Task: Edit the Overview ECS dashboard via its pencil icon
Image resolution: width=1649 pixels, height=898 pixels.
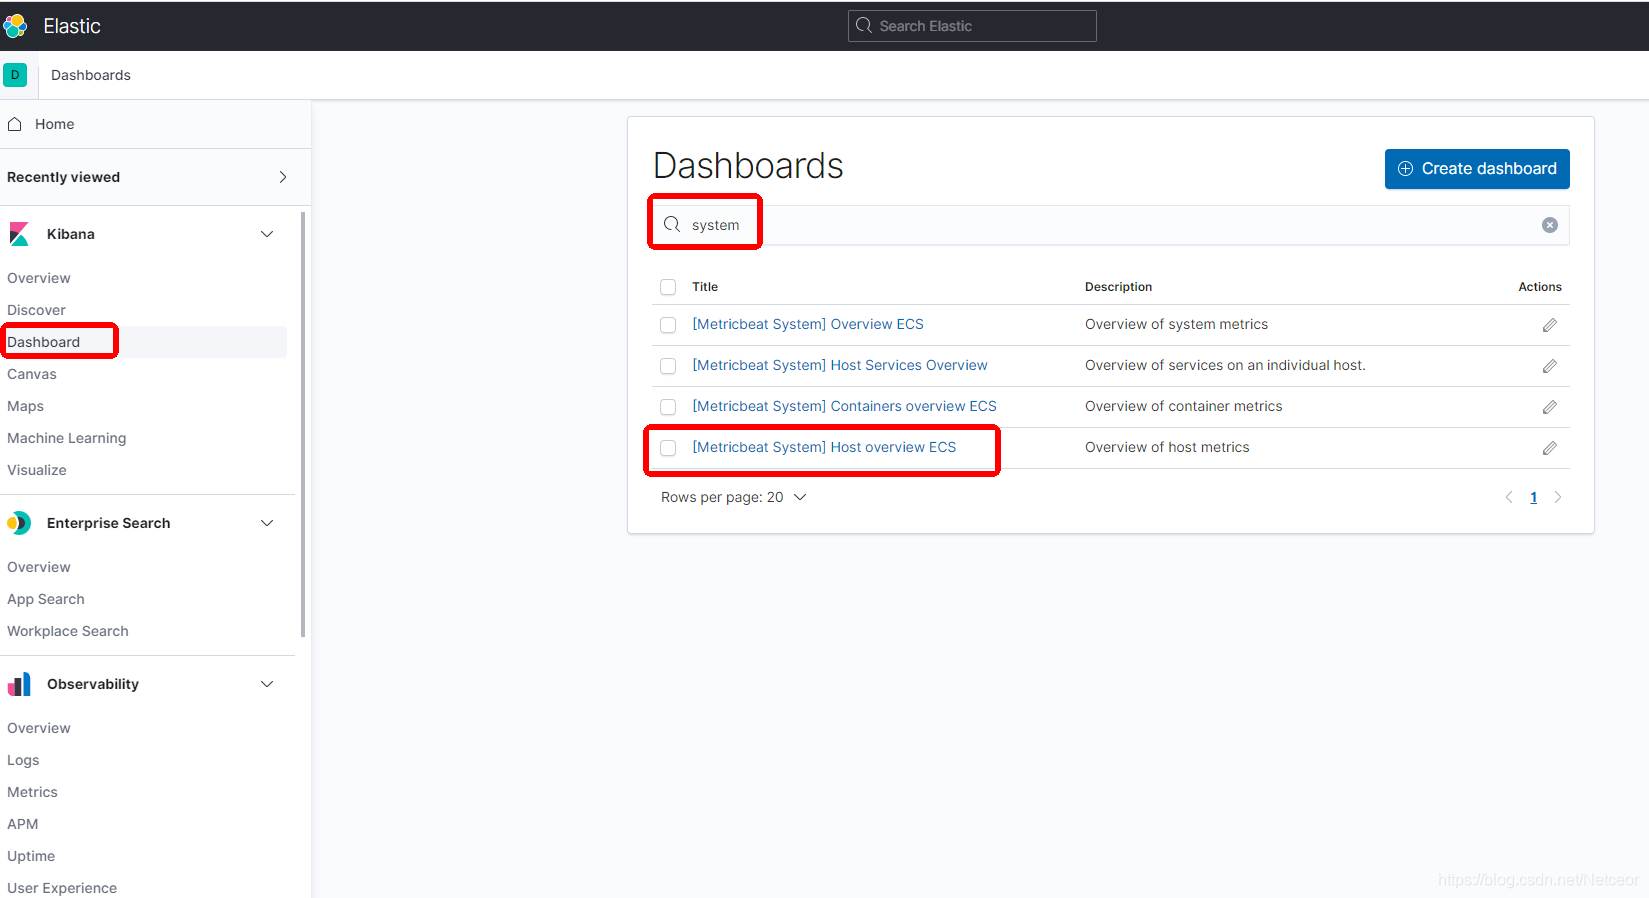Action: pos(1550,325)
